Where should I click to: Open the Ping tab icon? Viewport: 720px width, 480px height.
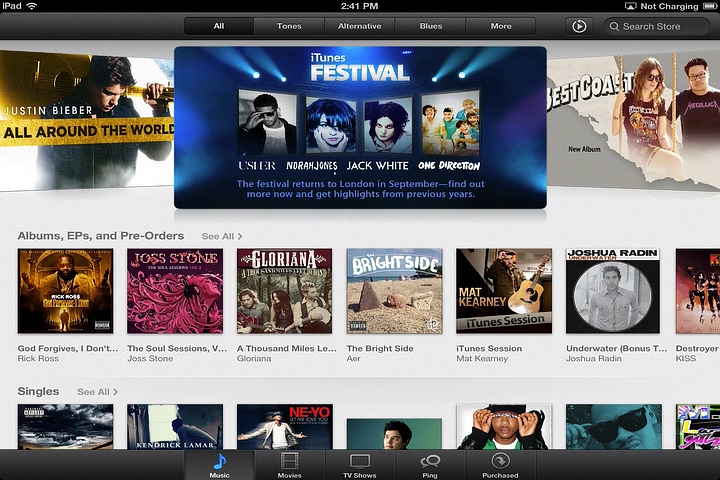pyautogui.click(x=430, y=461)
